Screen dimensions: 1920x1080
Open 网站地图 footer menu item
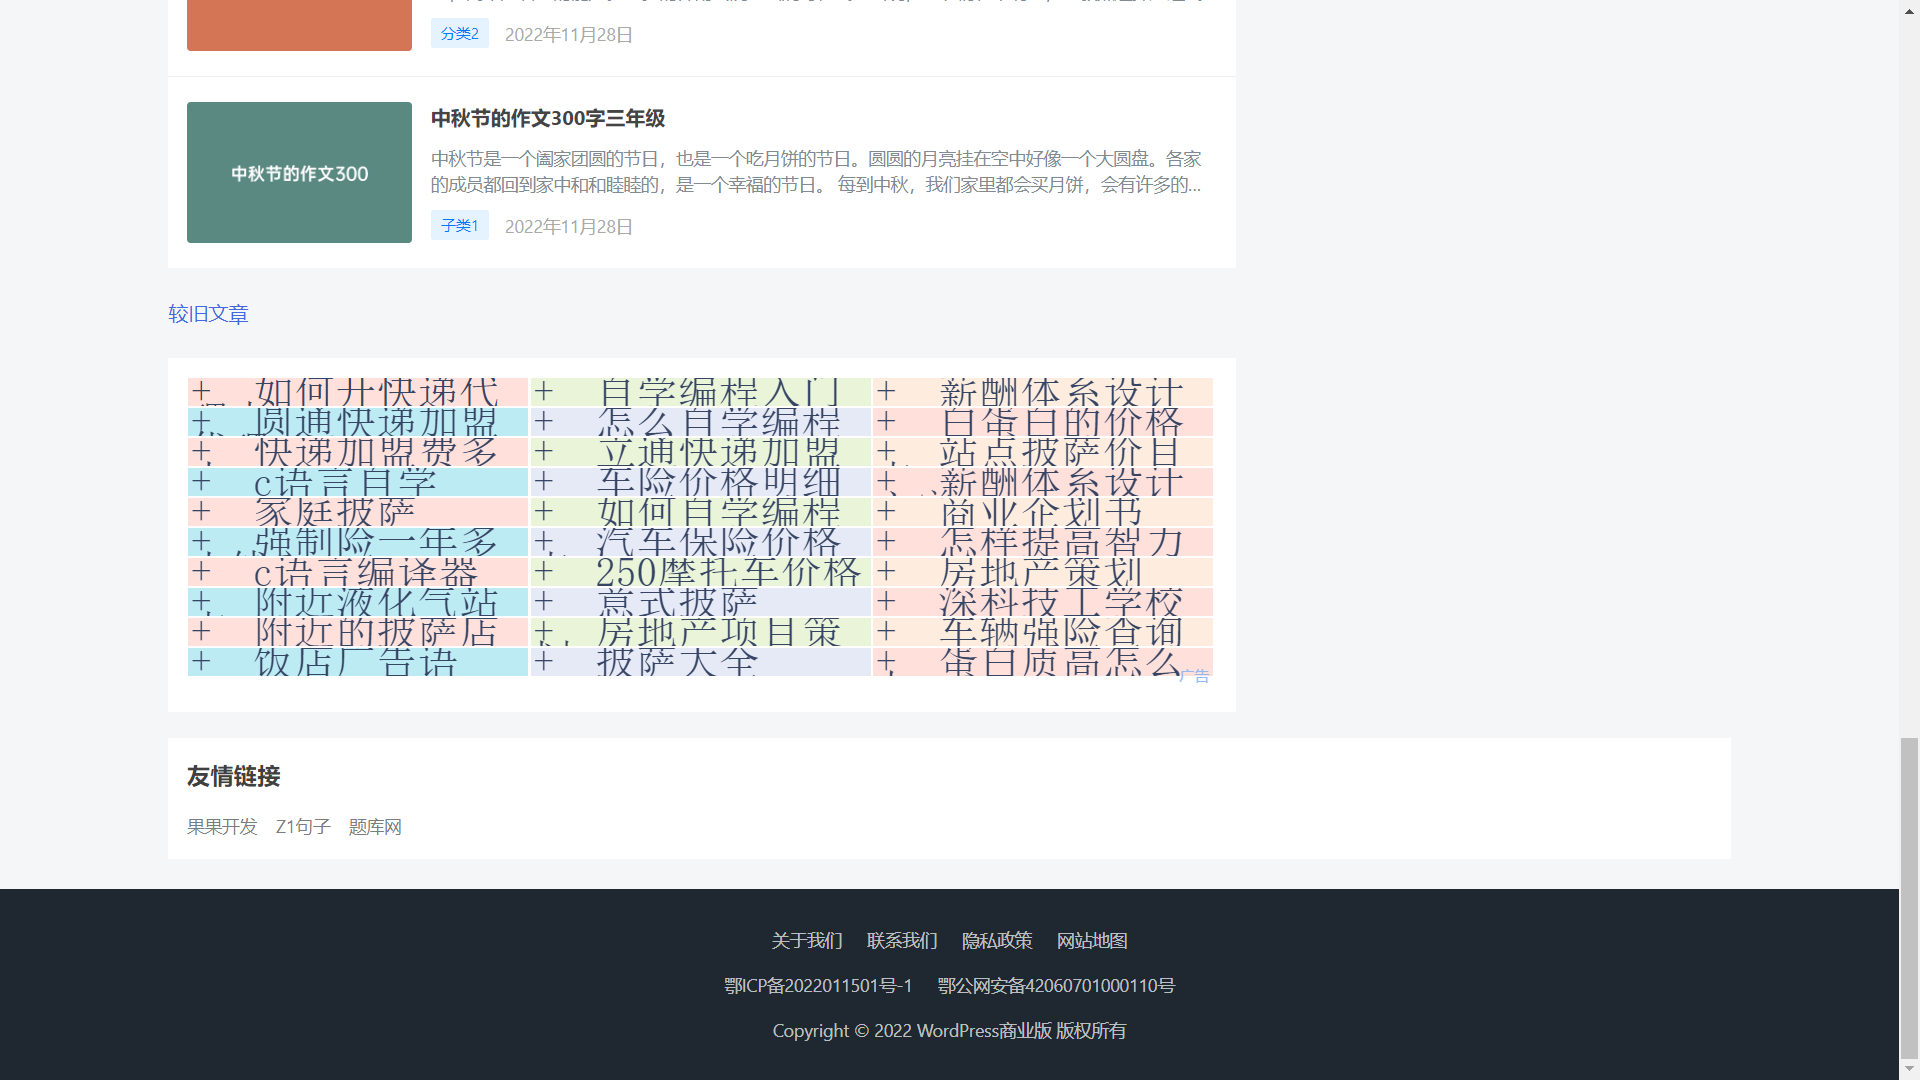[x=1091, y=941]
